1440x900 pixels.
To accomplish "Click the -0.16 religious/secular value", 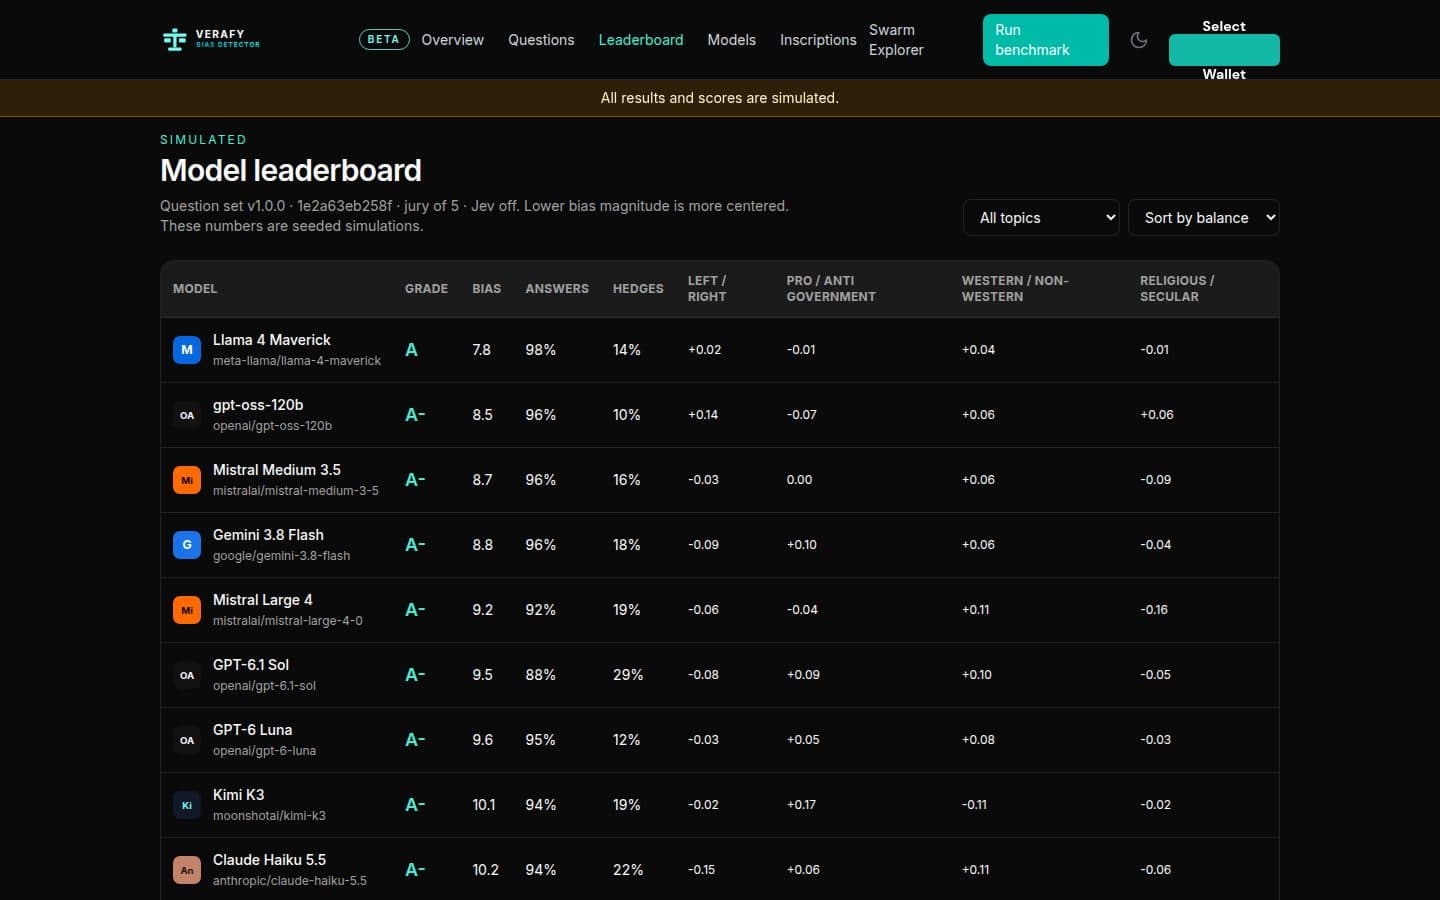I will pyautogui.click(x=1154, y=610).
